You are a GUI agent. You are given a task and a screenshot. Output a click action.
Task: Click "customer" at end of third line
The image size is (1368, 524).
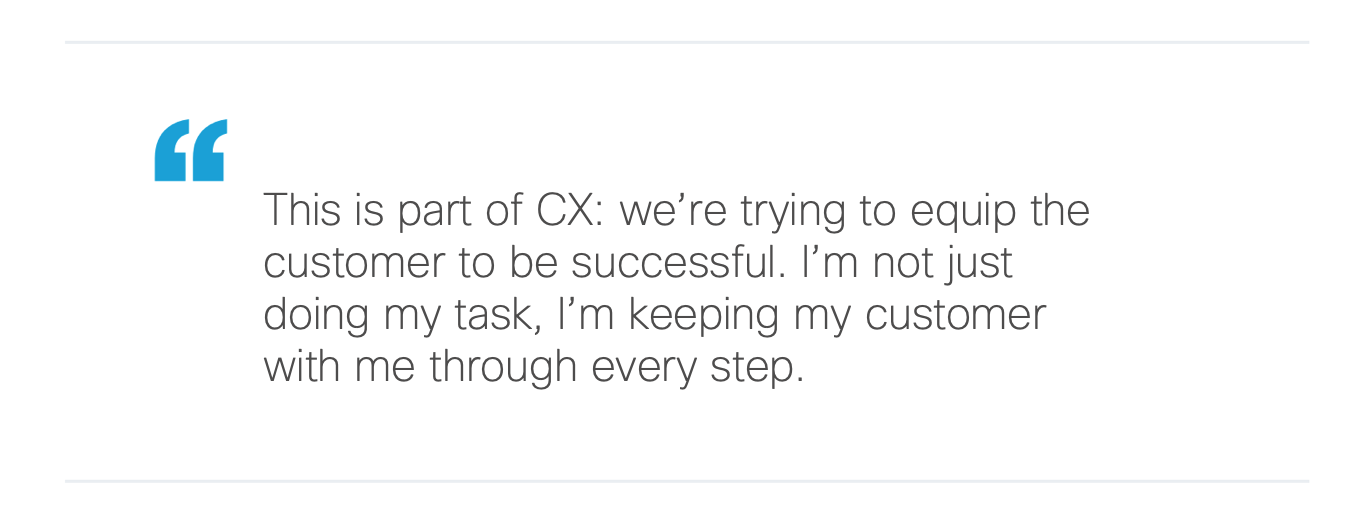coord(955,315)
